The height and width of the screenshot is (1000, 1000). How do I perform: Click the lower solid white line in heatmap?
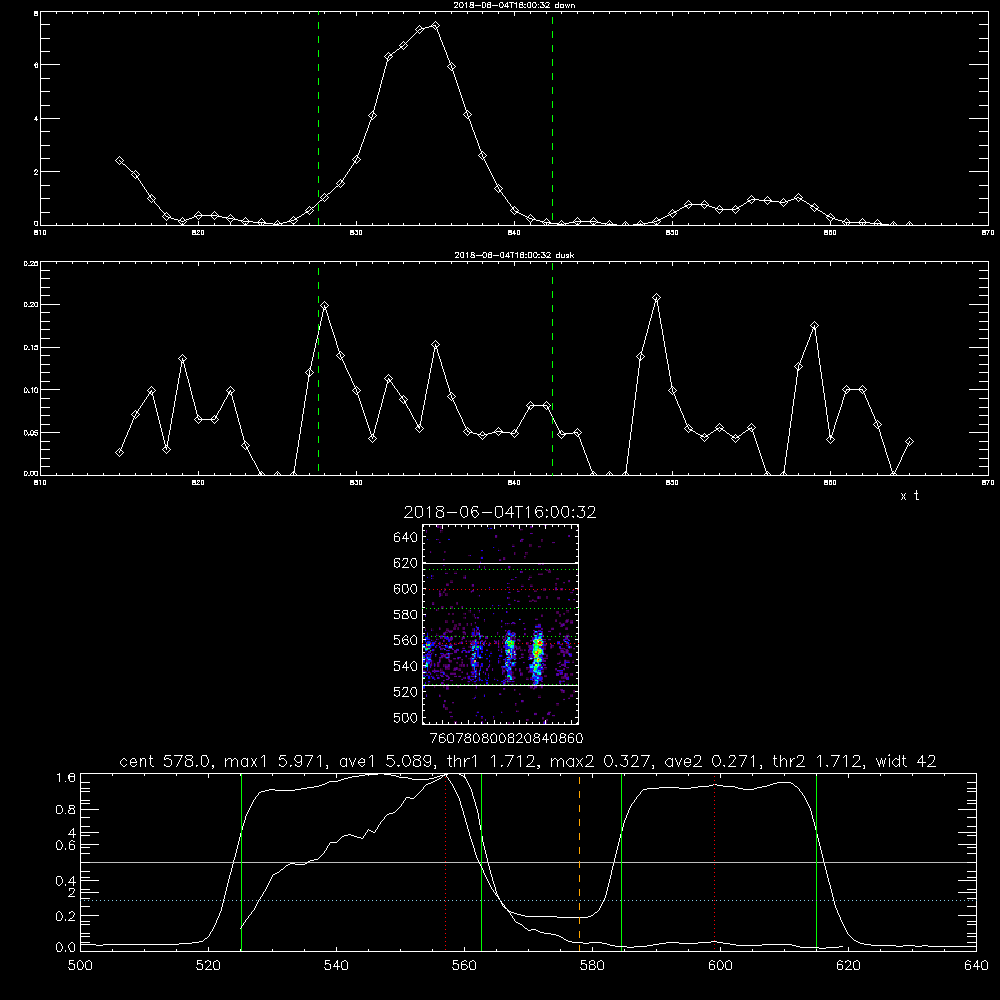click(x=501, y=686)
